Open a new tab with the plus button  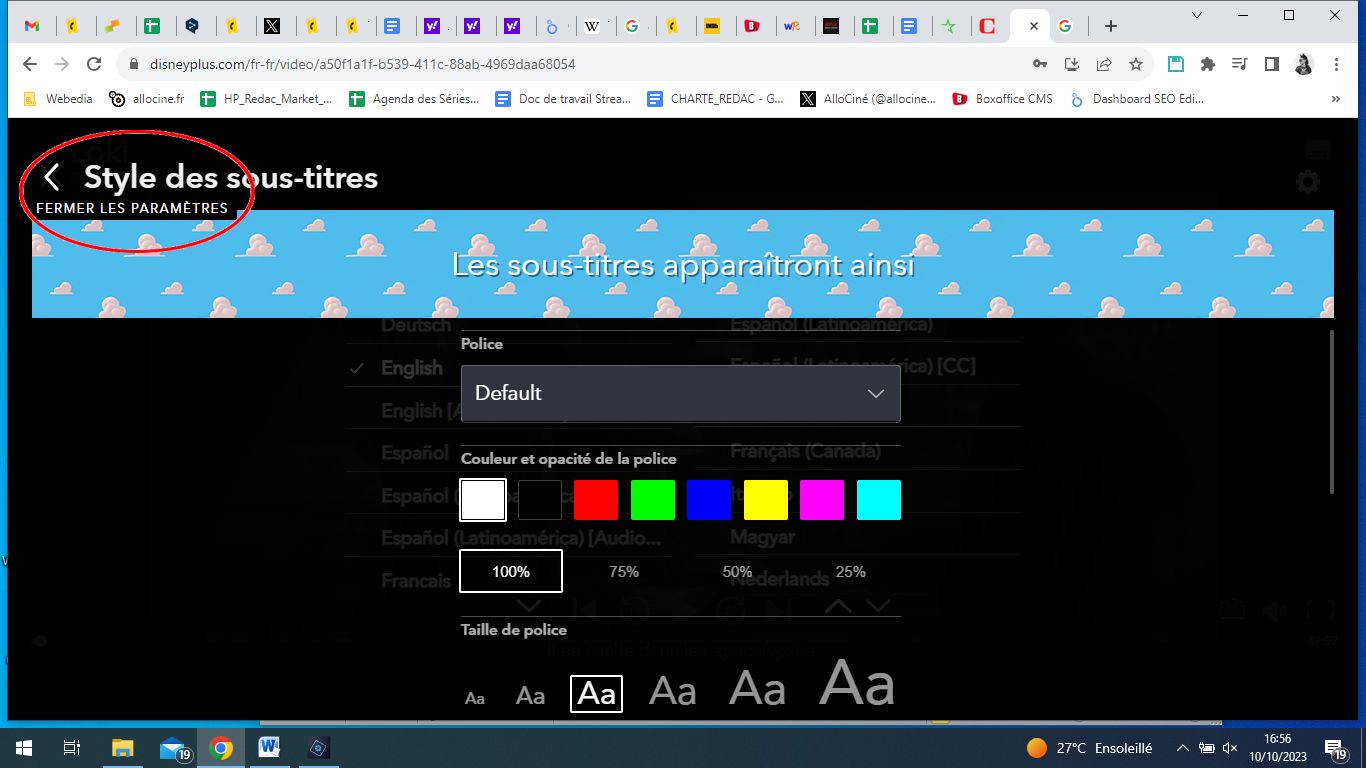pos(1110,27)
